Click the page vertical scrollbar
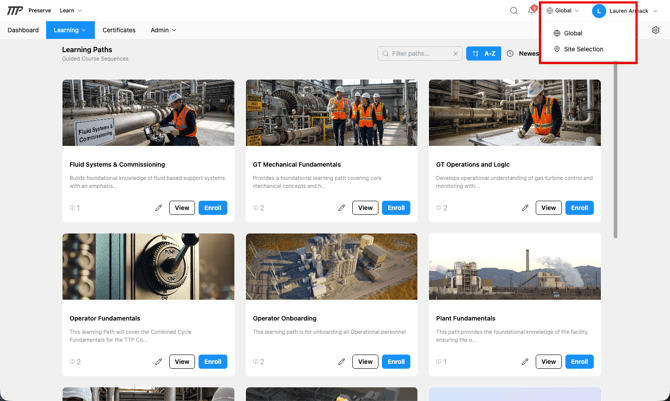The width and height of the screenshot is (670, 401). 615,150
